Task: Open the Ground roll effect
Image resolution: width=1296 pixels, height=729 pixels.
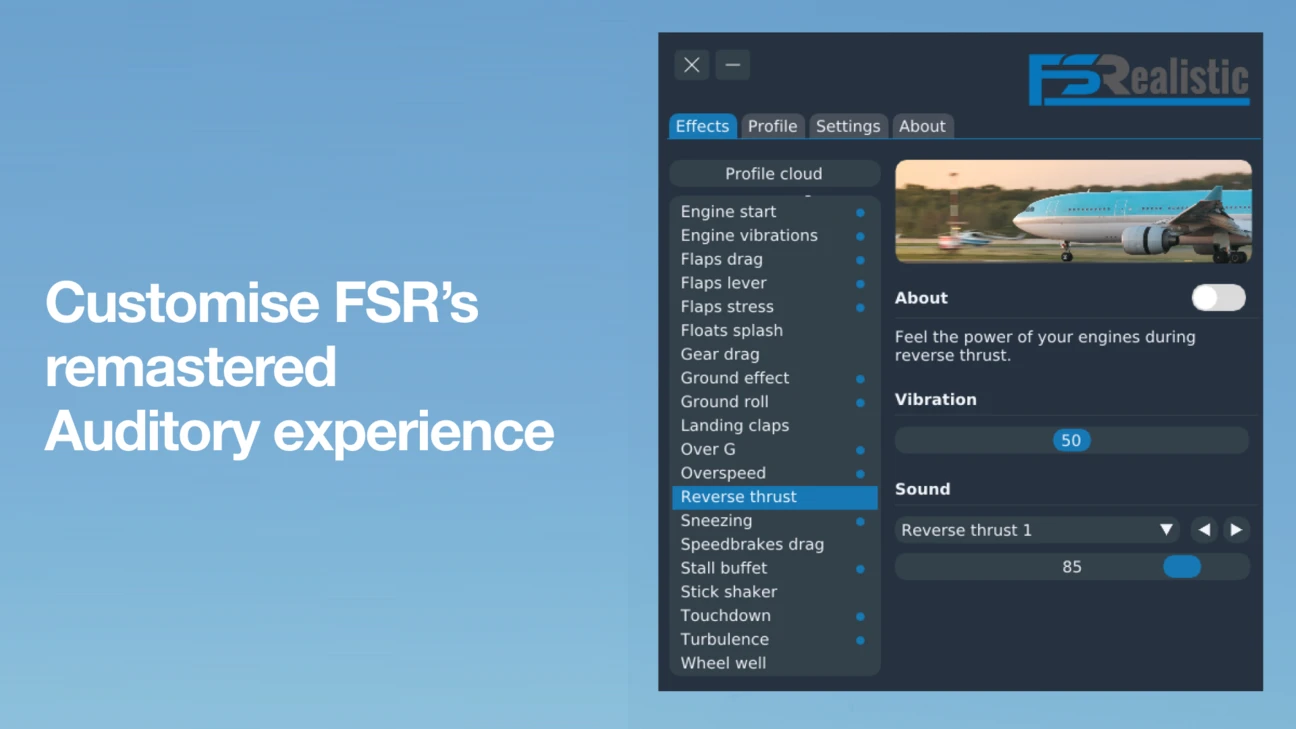Action: tap(774, 402)
